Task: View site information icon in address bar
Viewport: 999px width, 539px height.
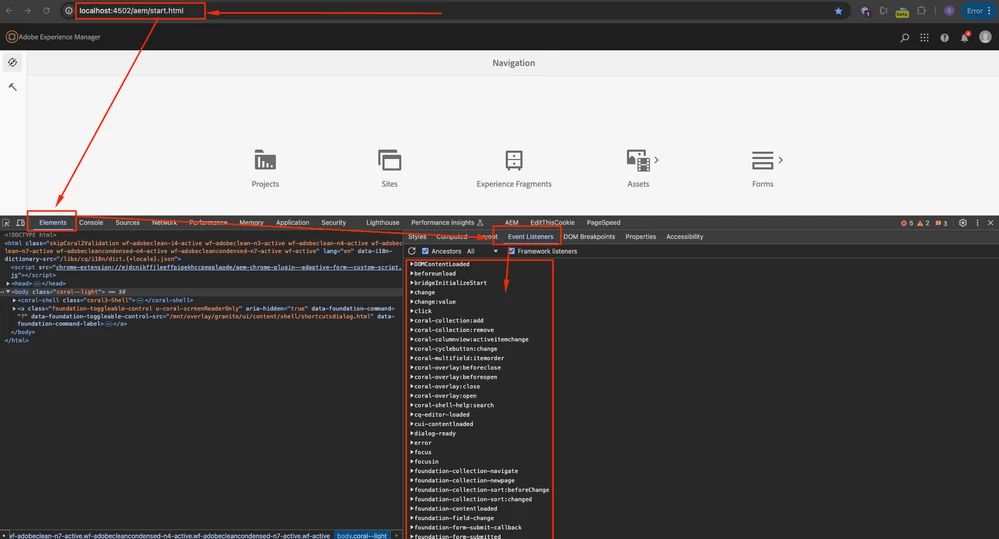Action: pyautogui.click(x=69, y=11)
